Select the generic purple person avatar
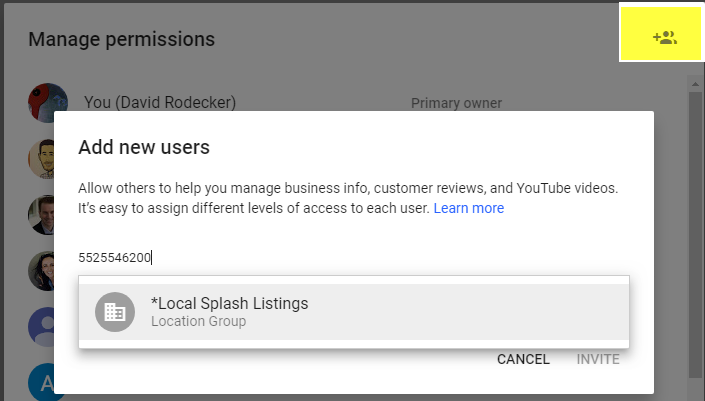This screenshot has width=705, height=401. pyautogui.click(x=41, y=327)
